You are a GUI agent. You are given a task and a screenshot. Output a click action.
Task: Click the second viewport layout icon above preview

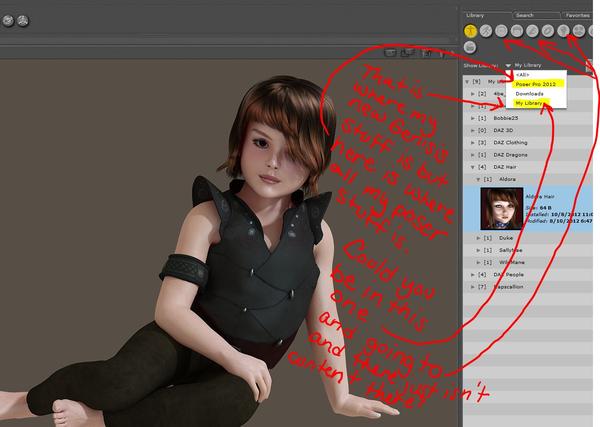pyautogui.click(x=408, y=52)
